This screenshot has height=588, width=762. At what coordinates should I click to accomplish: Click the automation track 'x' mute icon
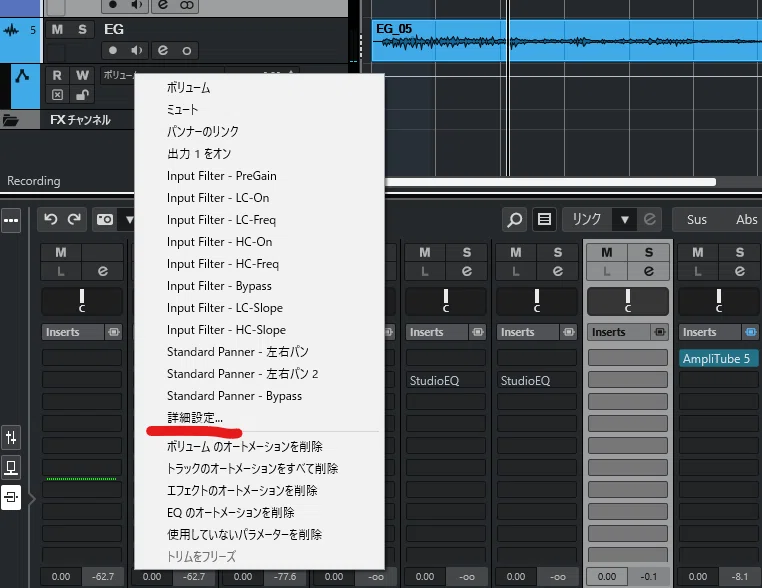tap(57, 95)
